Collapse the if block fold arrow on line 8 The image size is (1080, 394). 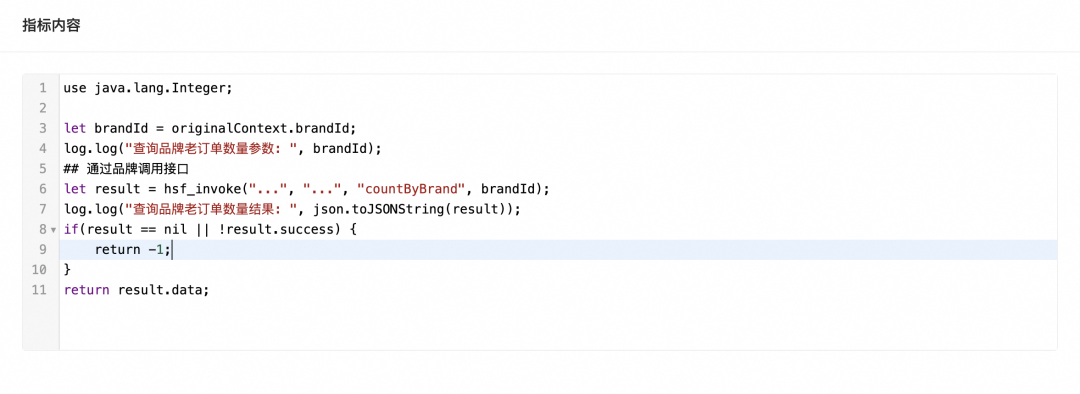tap(53, 229)
